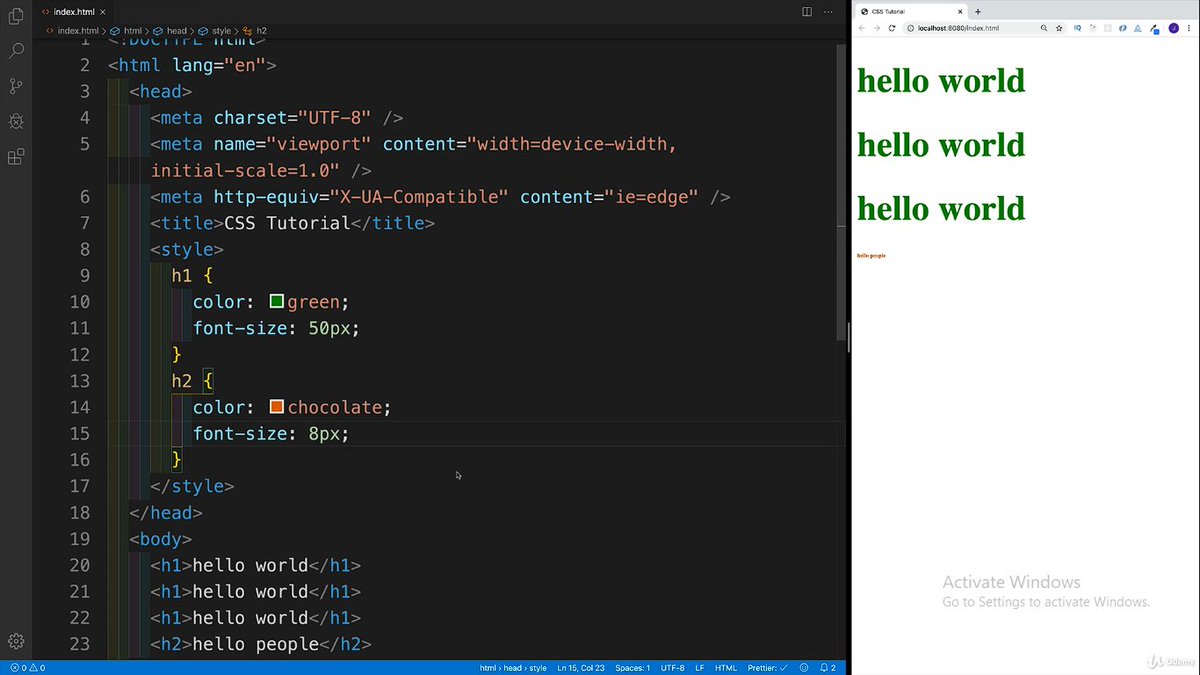
Task: Click the meta charset UTF-8 line
Action: click(277, 117)
